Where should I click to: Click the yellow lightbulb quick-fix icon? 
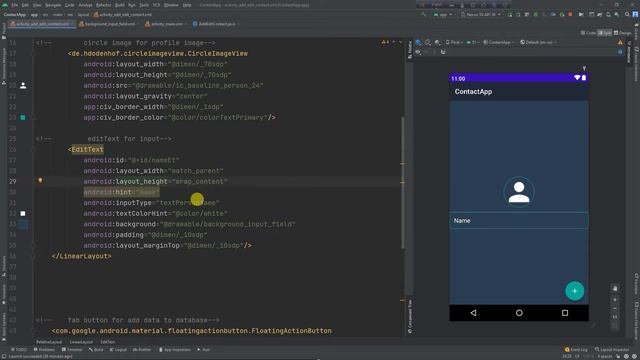[x=40, y=180]
